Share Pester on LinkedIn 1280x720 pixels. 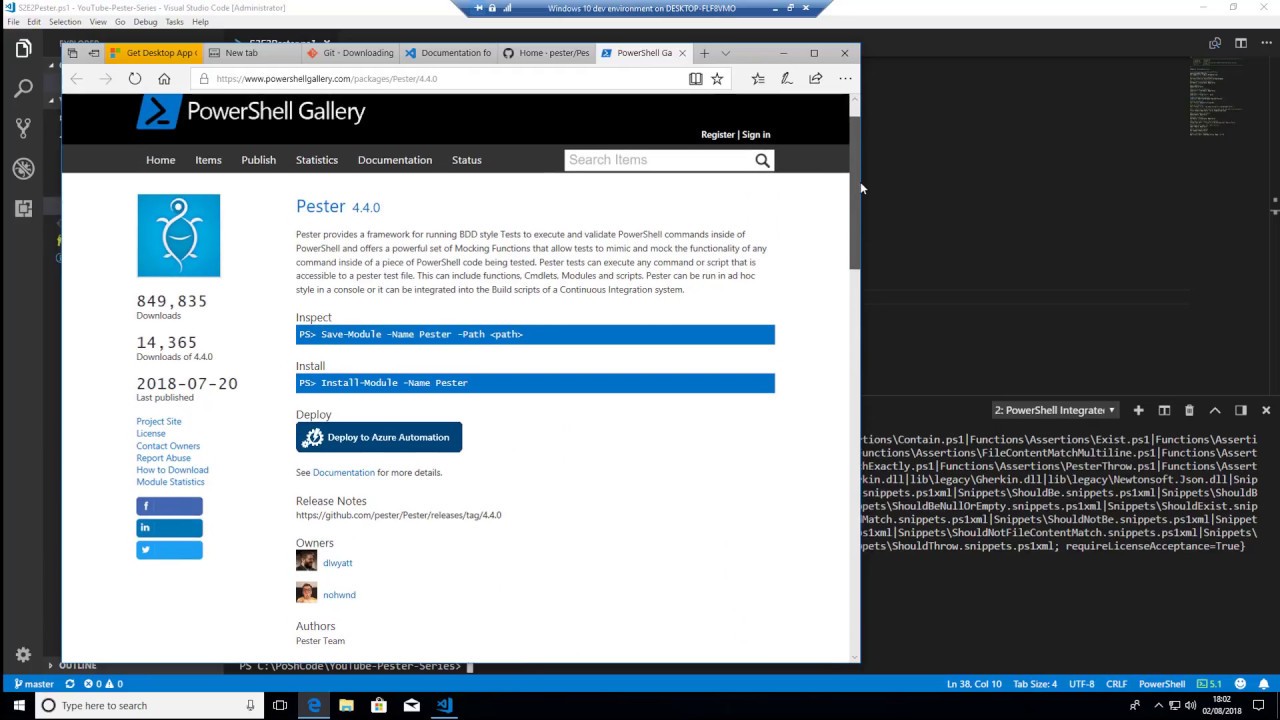coord(169,528)
